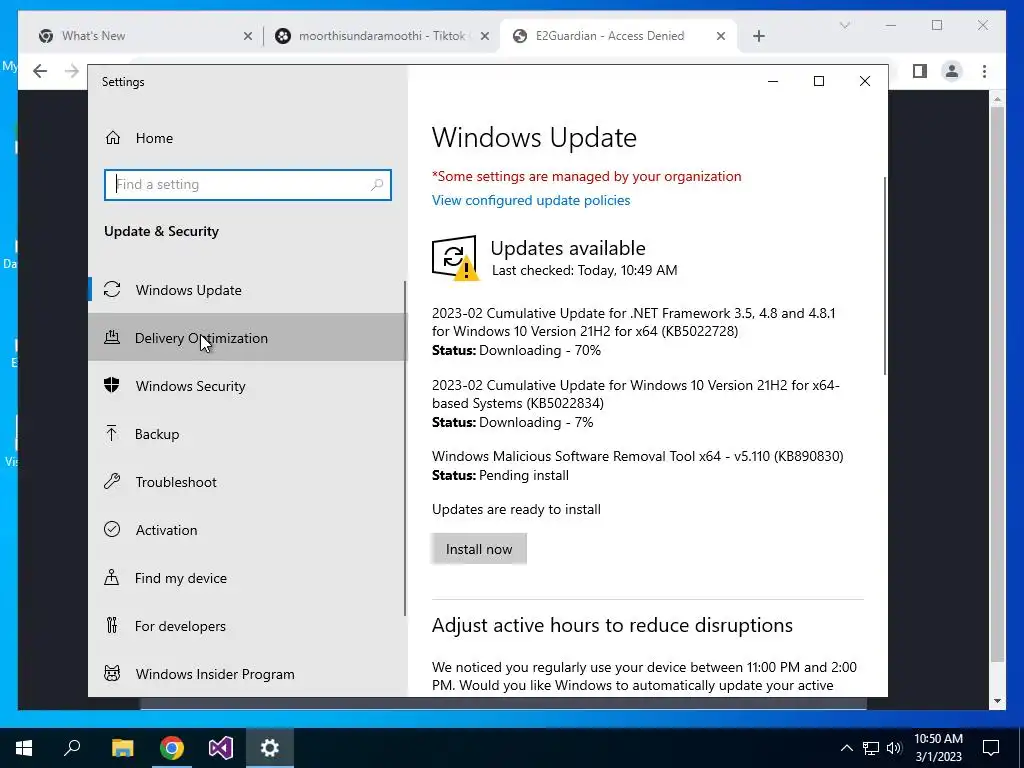The height and width of the screenshot is (768, 1024).
Task: Go back with Chrome's back arrow
Action: (x=40, y=71)
